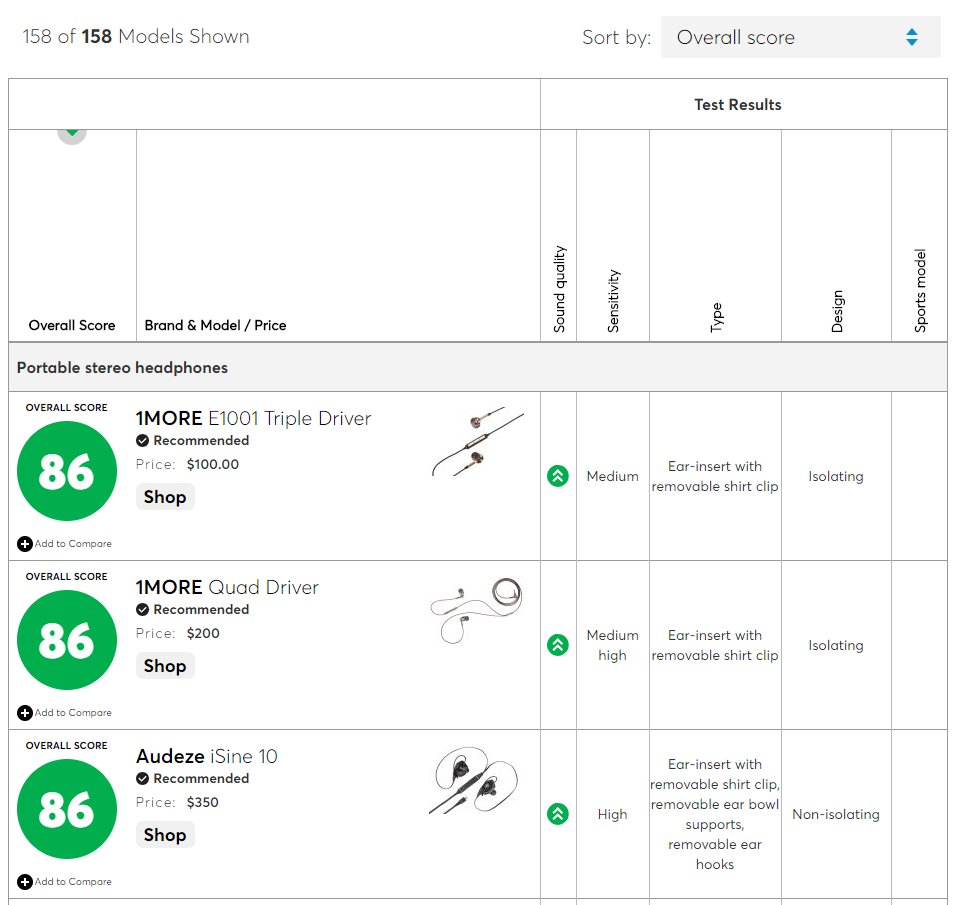The width and height of the screenshot is (956, 905).
Task: Click the 86 score circle for Quad Driver
Action: 67,640
